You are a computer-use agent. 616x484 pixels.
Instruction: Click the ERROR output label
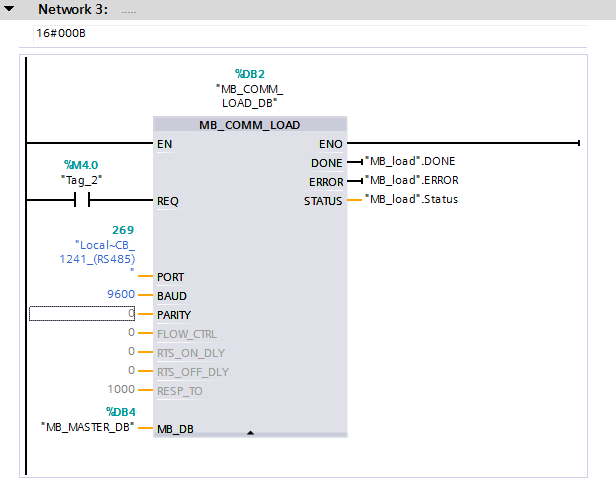326,182
